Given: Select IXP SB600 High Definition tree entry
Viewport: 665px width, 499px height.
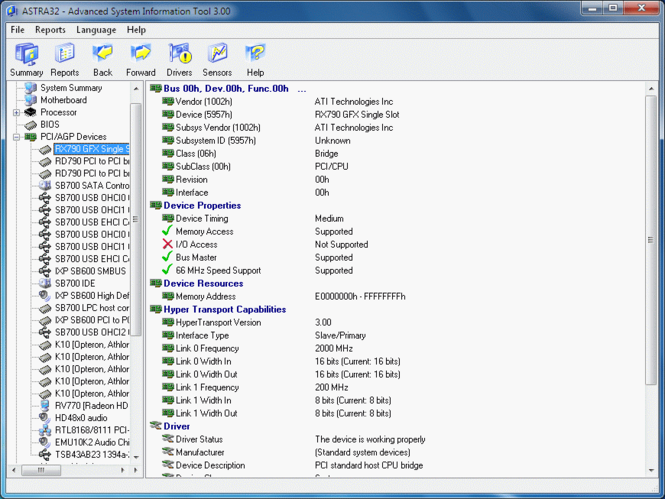Looking at the screenshot, I should [x=92, y=295].
